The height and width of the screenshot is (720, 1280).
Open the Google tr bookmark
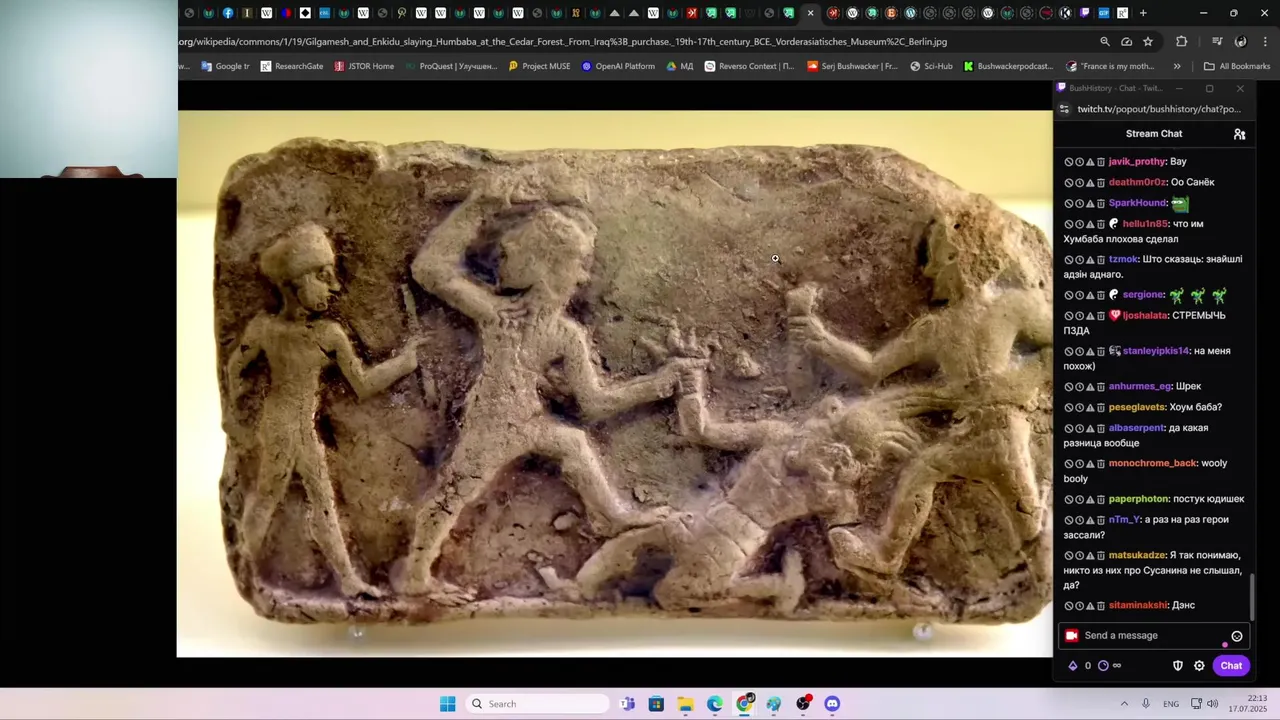[225, 67]
